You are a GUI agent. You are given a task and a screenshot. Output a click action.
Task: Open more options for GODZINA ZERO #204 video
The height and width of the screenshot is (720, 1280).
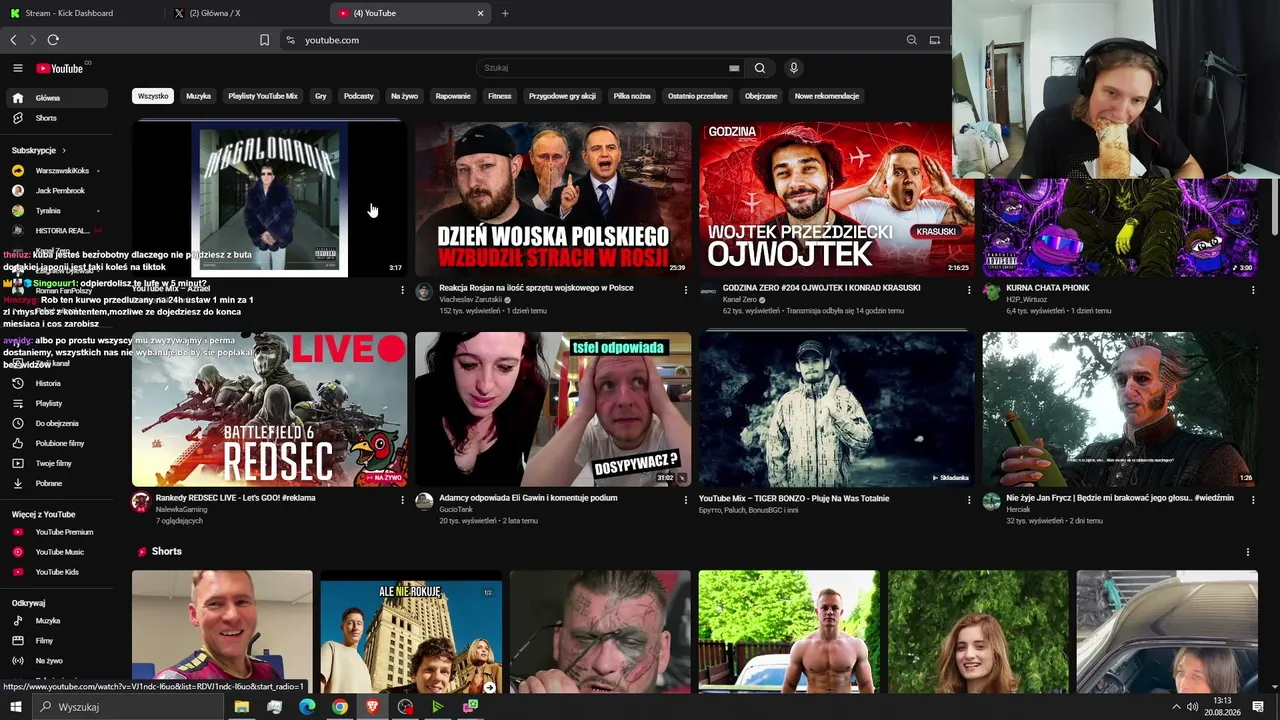click(969, 290)
